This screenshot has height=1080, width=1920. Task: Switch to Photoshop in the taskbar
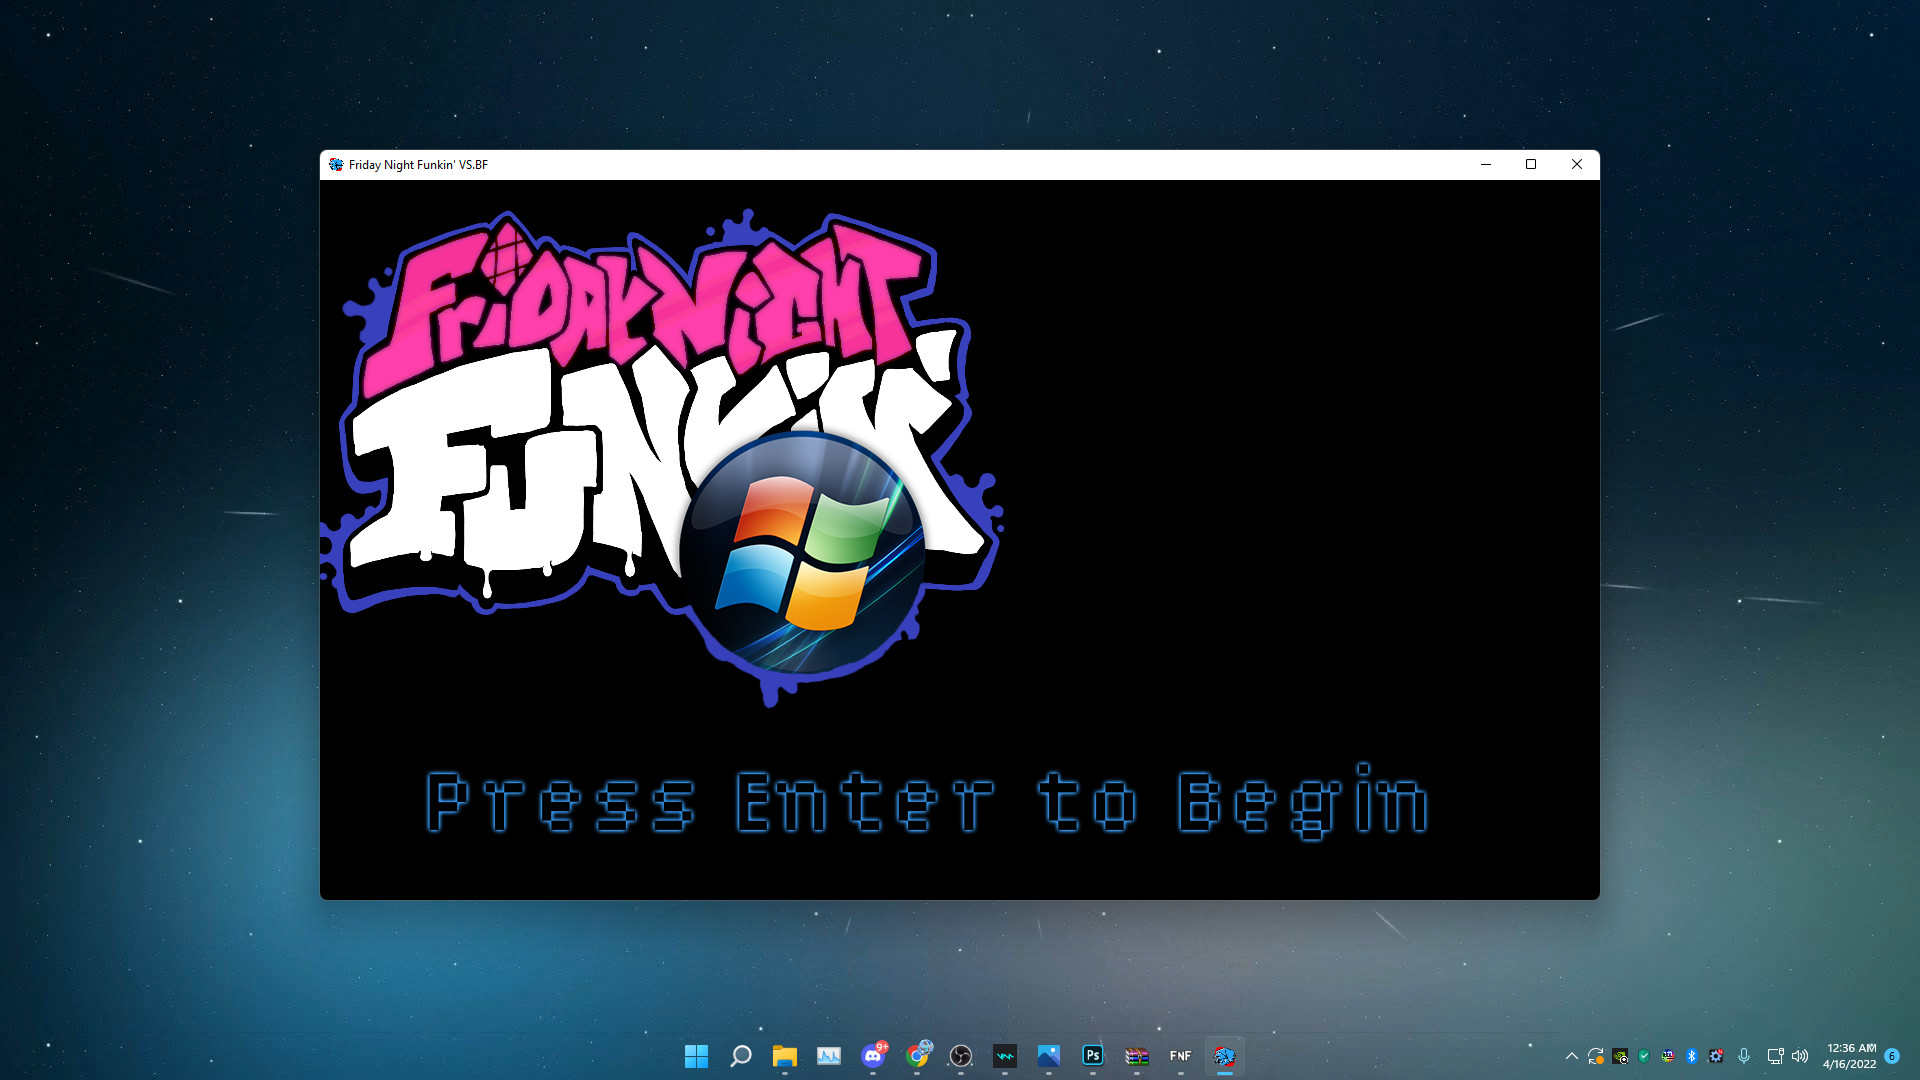pos(1093,1056)
